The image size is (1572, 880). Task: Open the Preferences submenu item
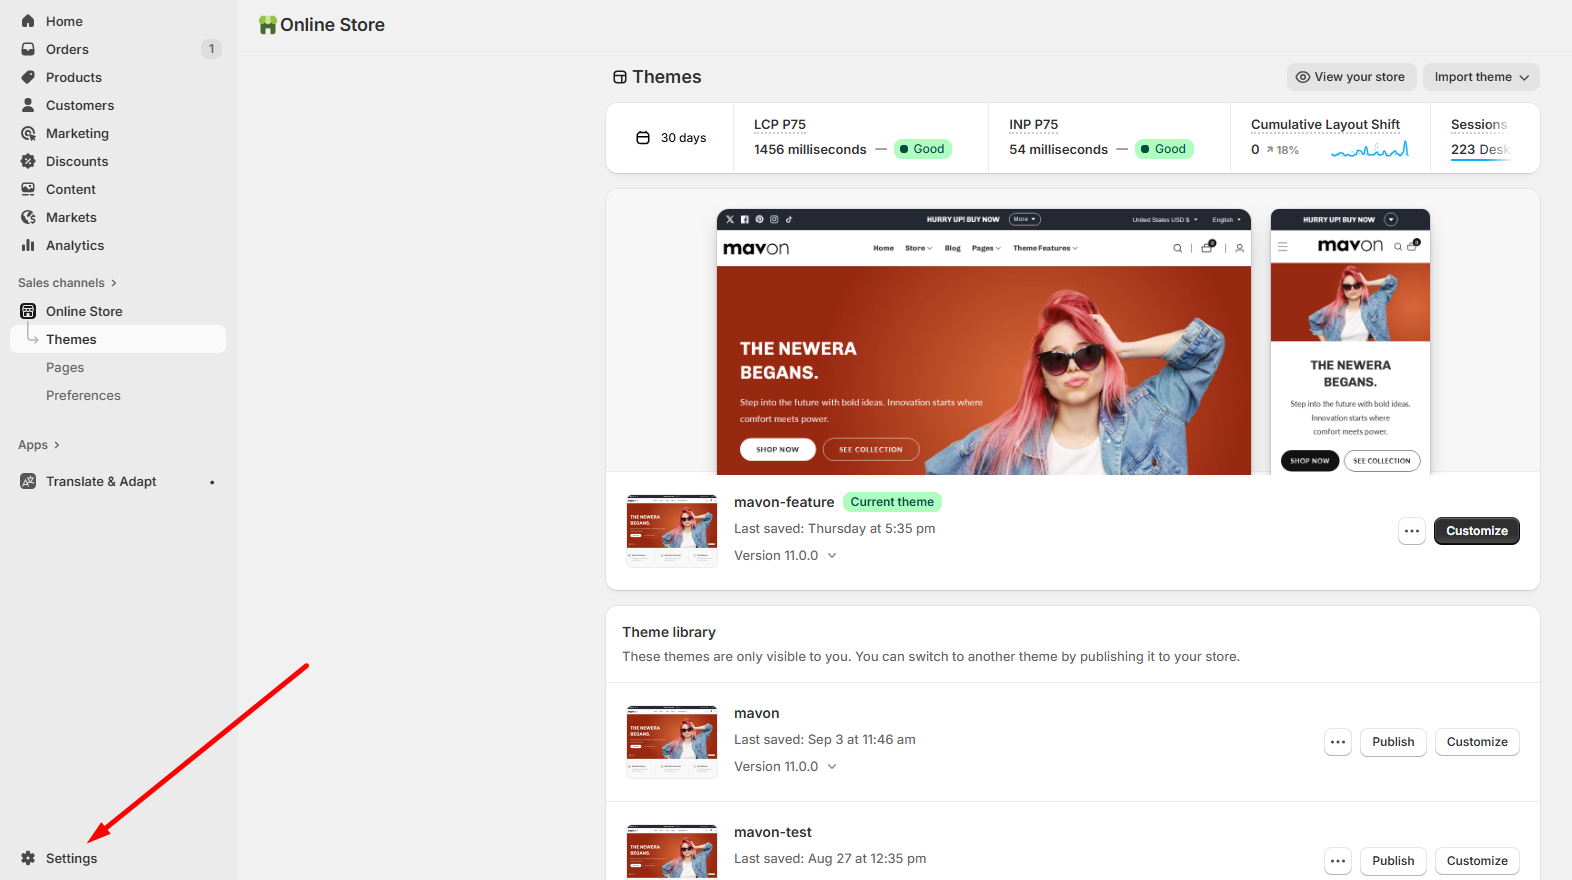click(x=83, y=395)
